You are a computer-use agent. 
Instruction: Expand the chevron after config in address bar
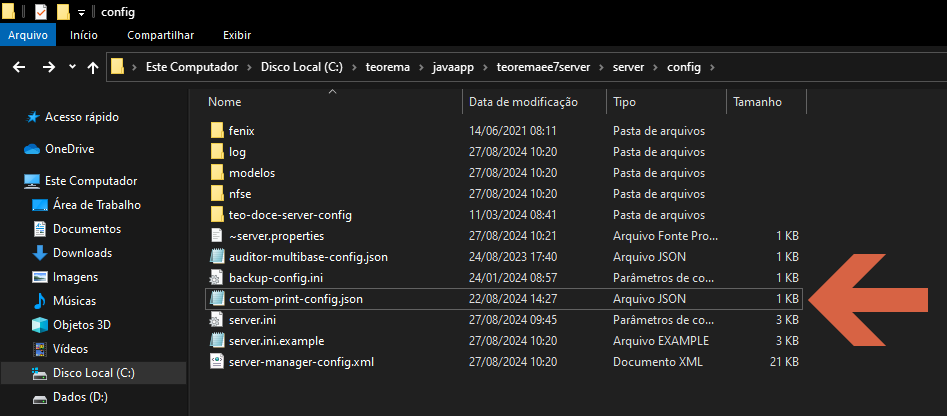tap(711, 67)
